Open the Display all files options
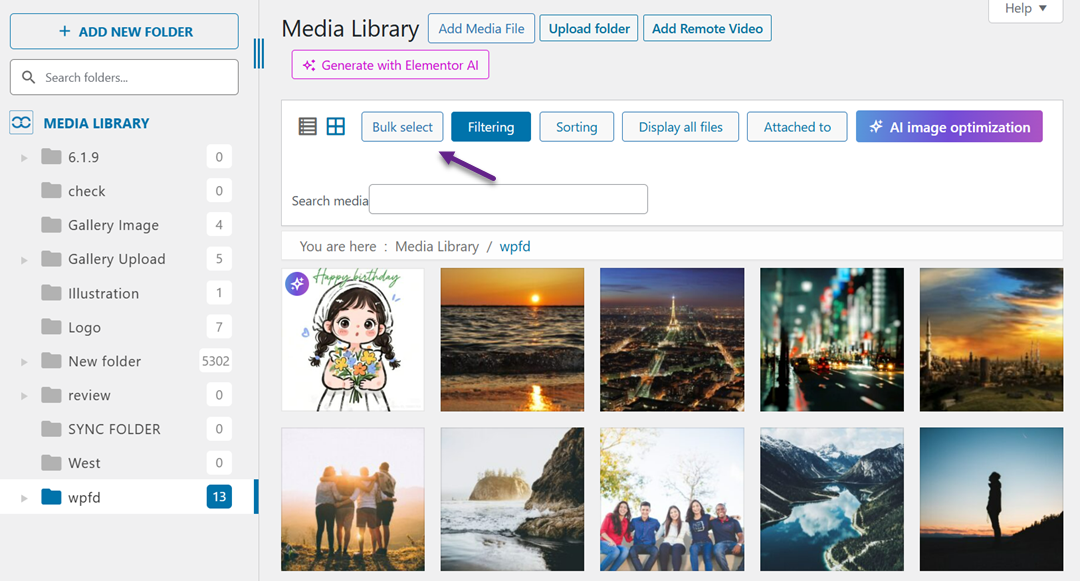 point(680,126)
